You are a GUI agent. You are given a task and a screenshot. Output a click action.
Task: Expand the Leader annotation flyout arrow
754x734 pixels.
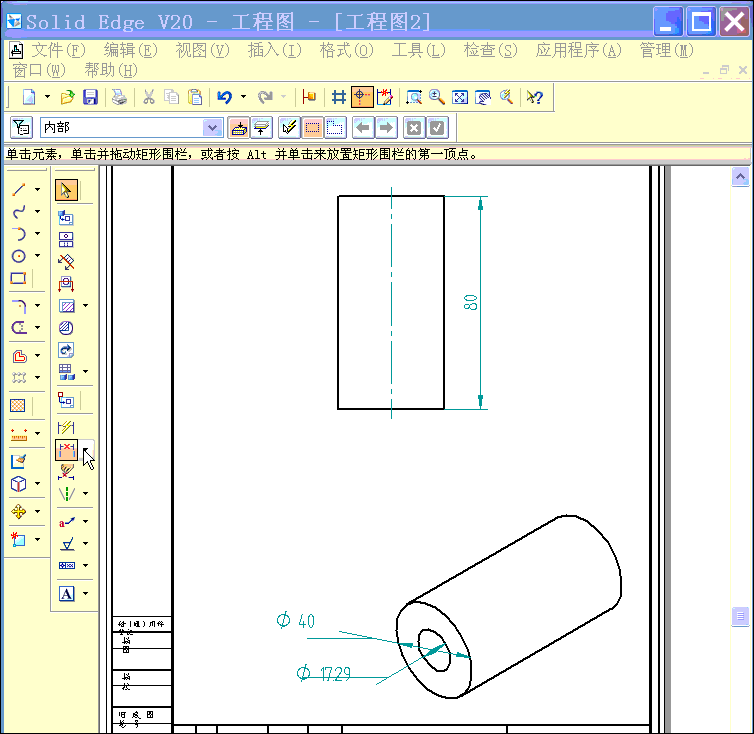(86, 521)
